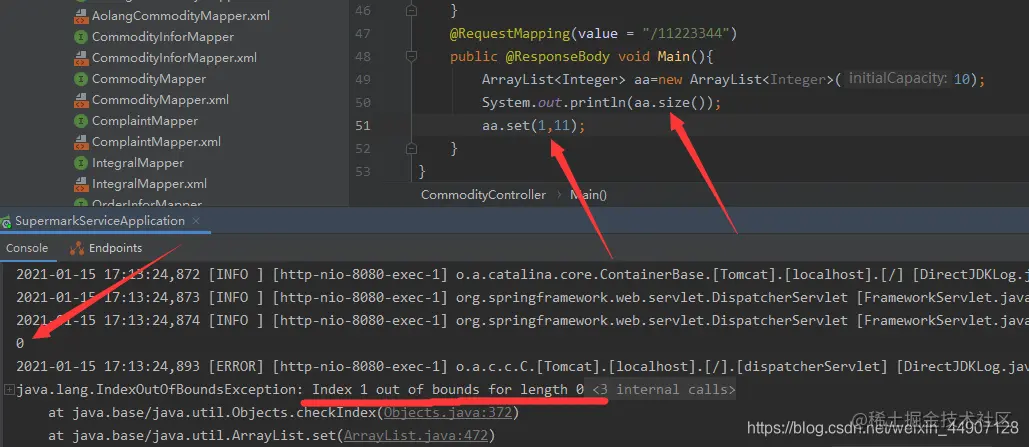This screenshot has height=447, width=1029.
Task: Click System.out.println(aa.size()) line
Action: click(x=601, y=102)
